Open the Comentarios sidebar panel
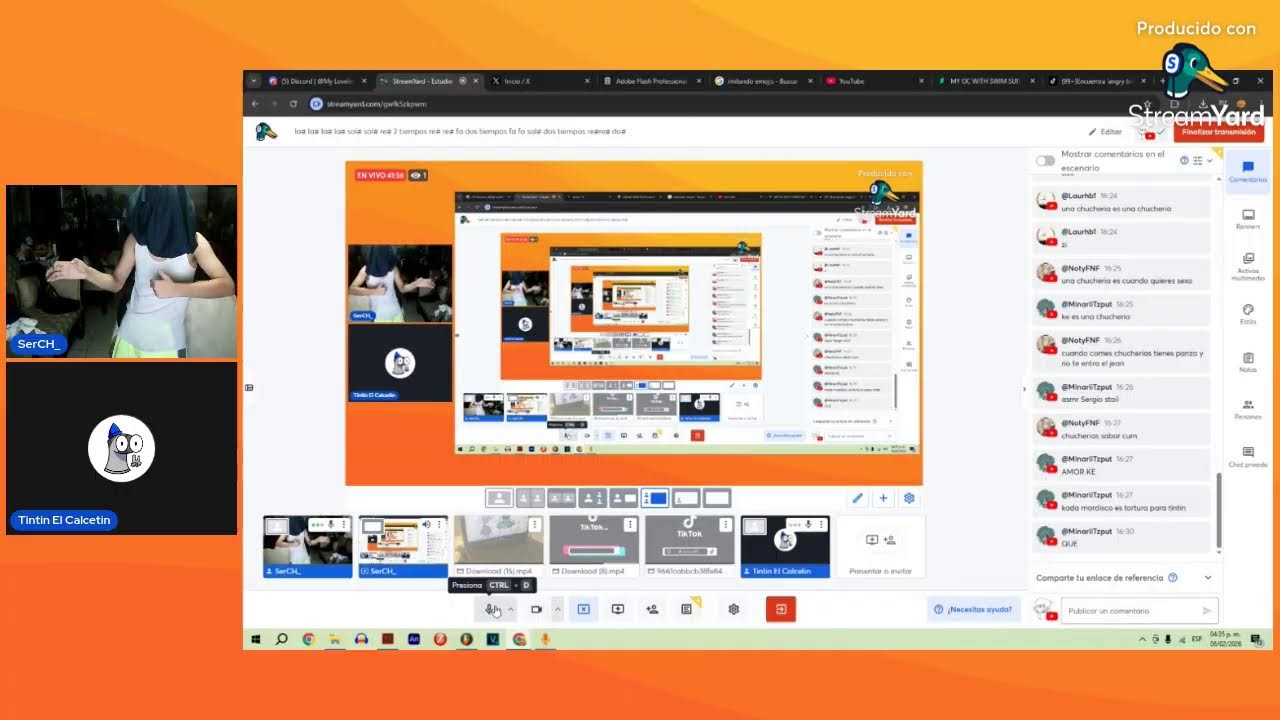This screenshot has height=720, width=1280. coord(1248,172)
